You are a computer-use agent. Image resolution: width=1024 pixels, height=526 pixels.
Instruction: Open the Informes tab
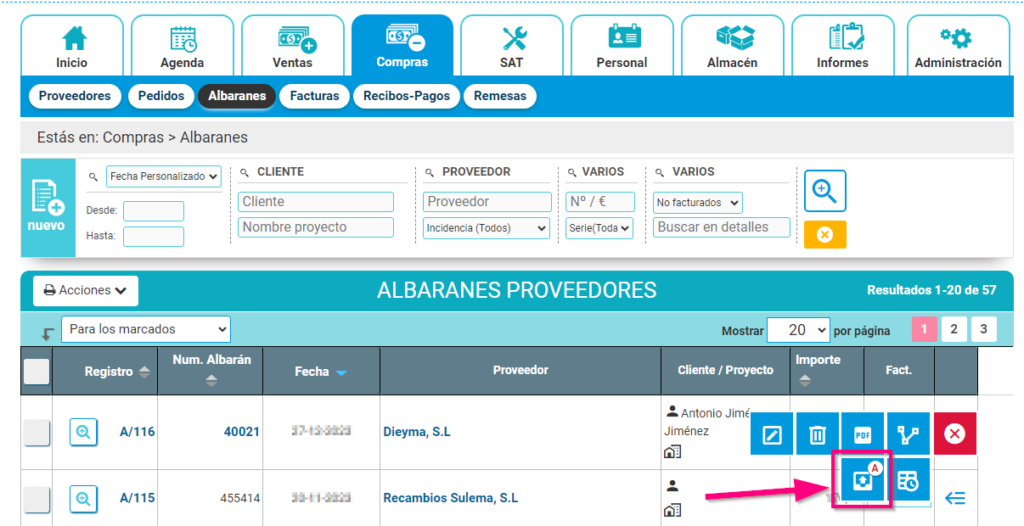[842, 46]
